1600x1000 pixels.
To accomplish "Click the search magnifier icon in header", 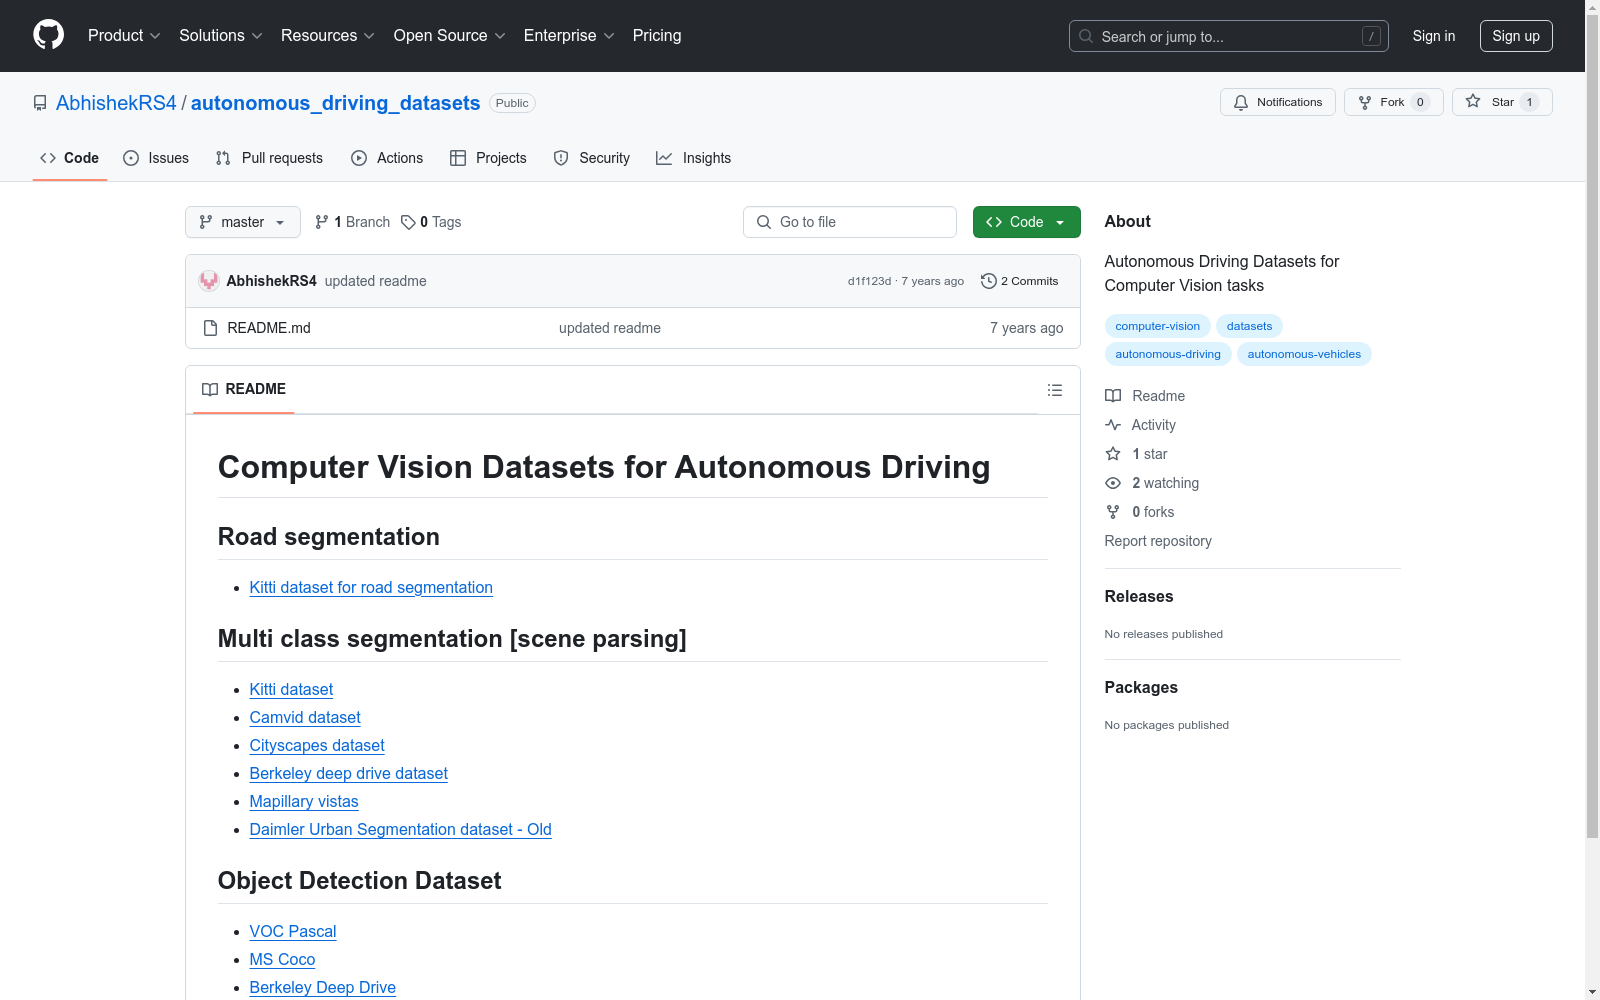I will [x=1086, y=36].
